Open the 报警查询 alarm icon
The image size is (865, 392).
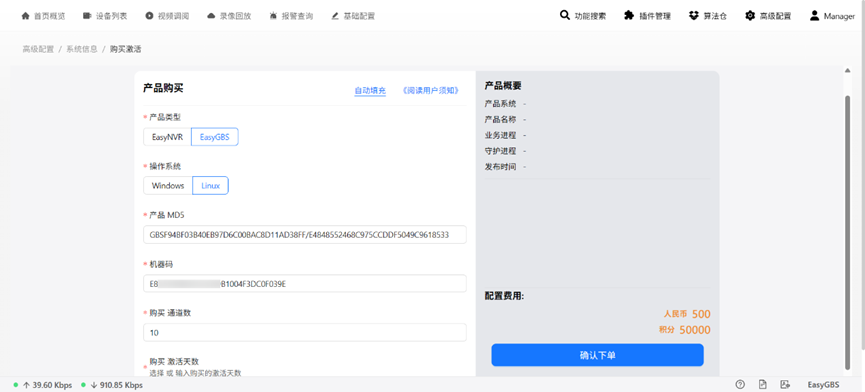pos(273,16)
